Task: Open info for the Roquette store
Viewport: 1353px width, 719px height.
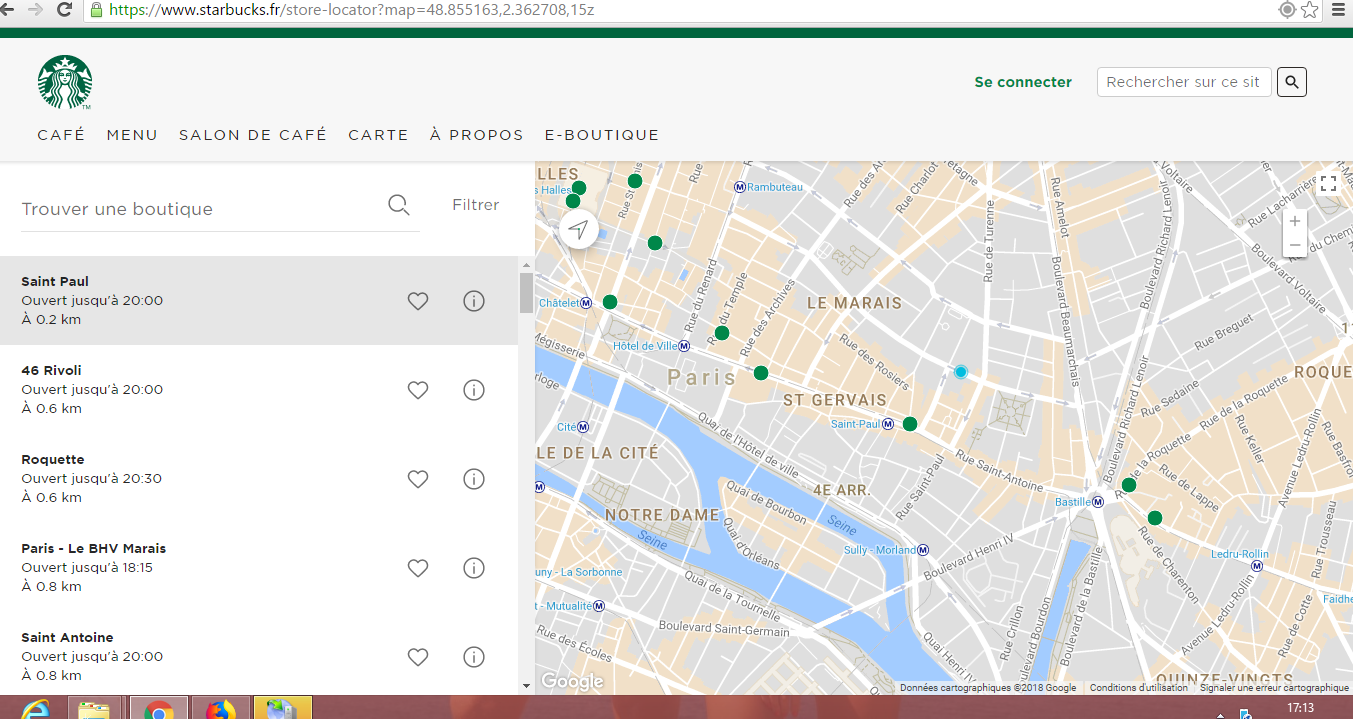Action: tap(474, 479)
